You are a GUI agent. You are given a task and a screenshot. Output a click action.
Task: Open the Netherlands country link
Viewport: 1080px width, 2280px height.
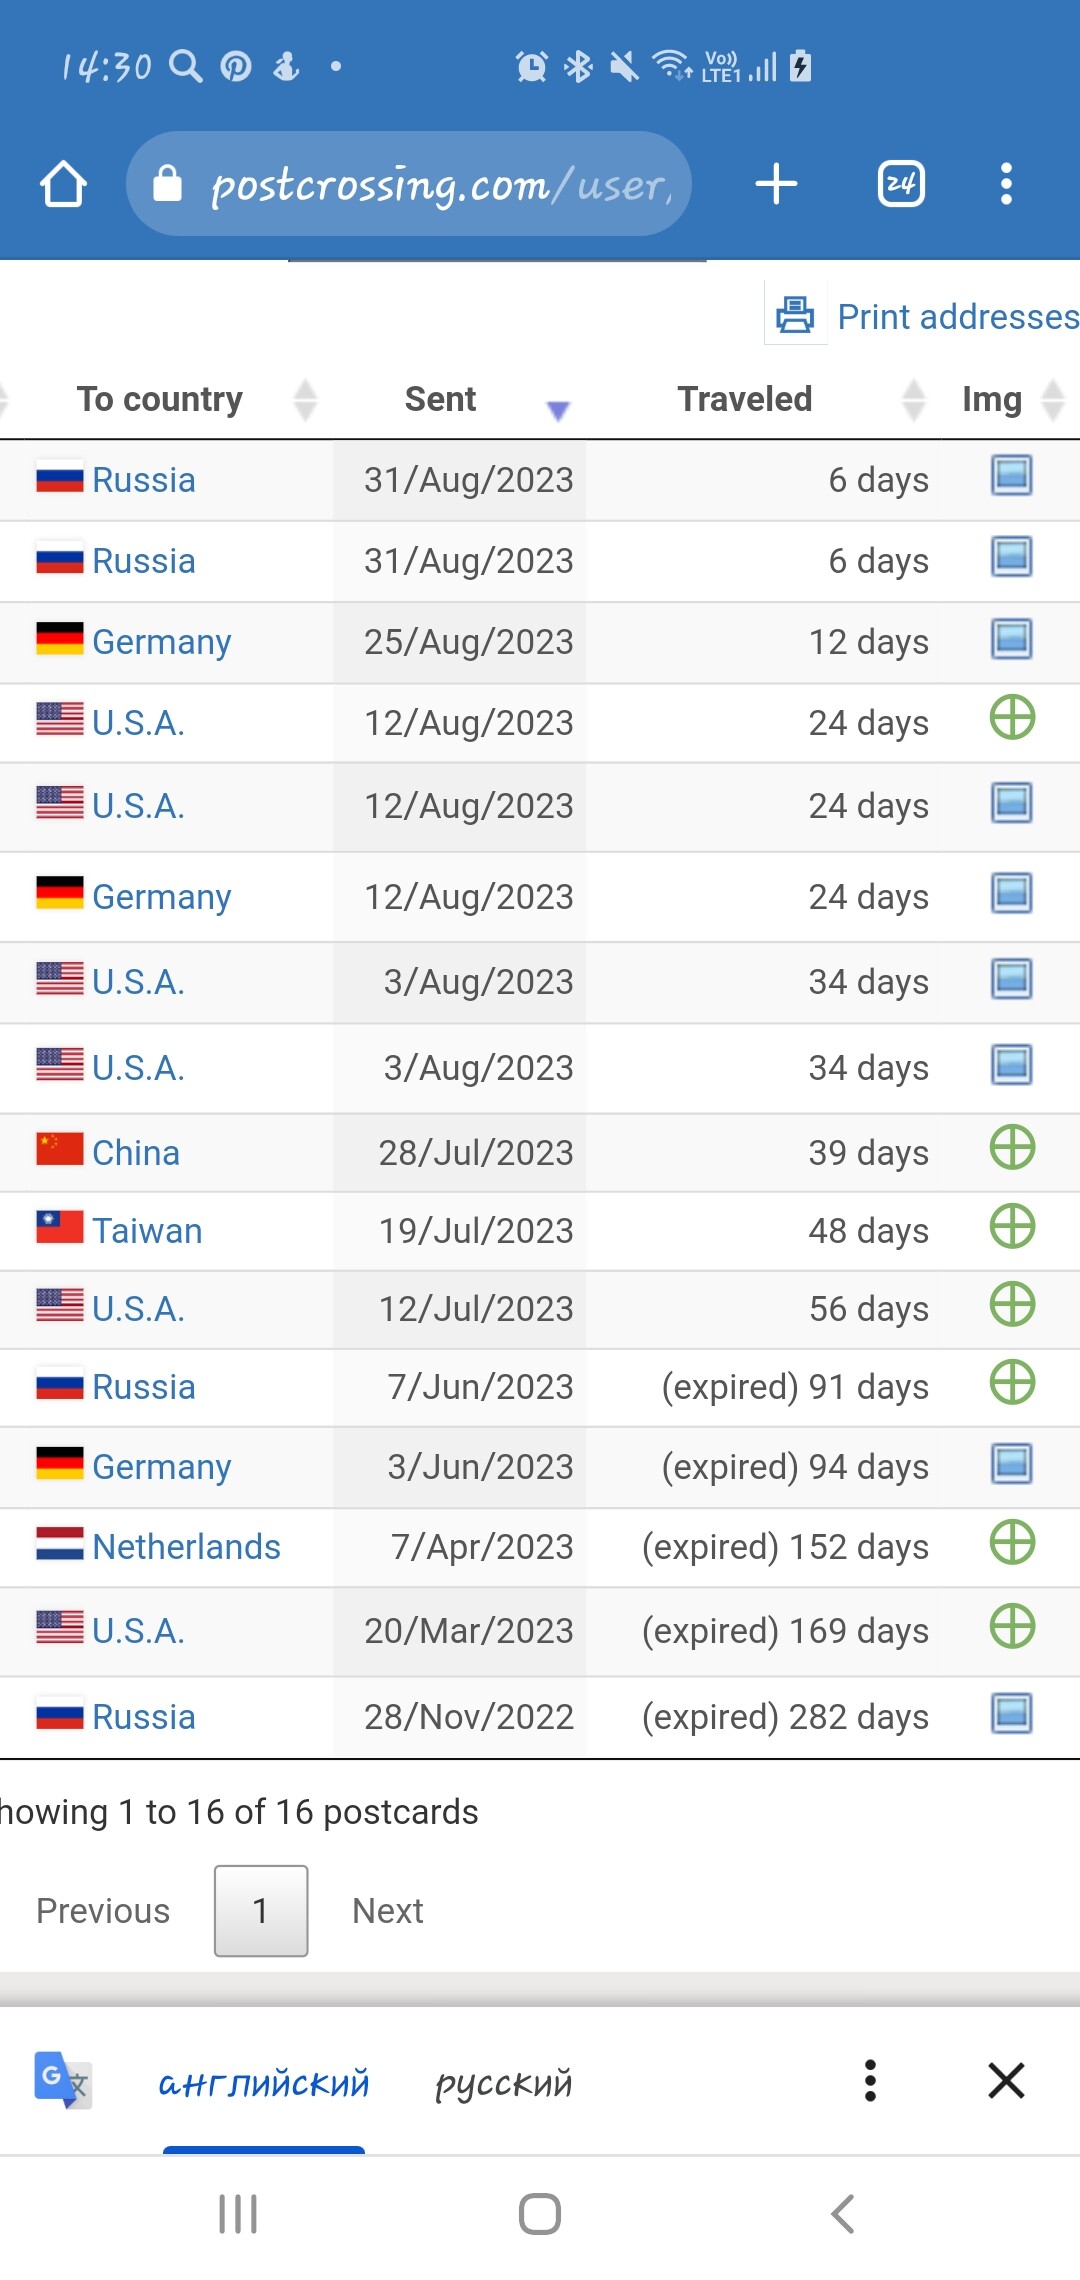click(x=186, y=1547)
